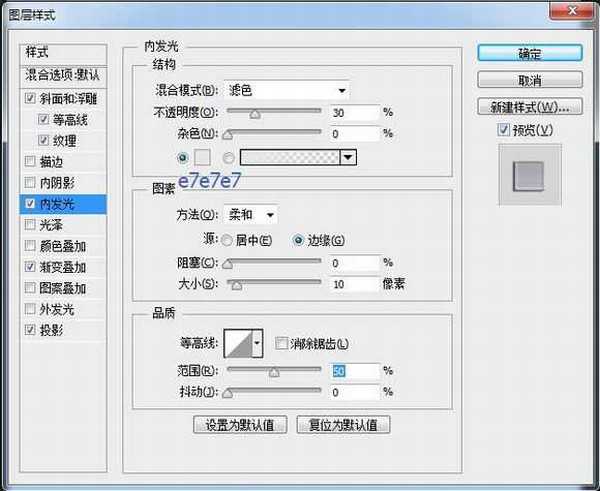This screenshot has width=600, height=491.
Task: Close the Layer Style dialog window
Action: tap(579, 12)
